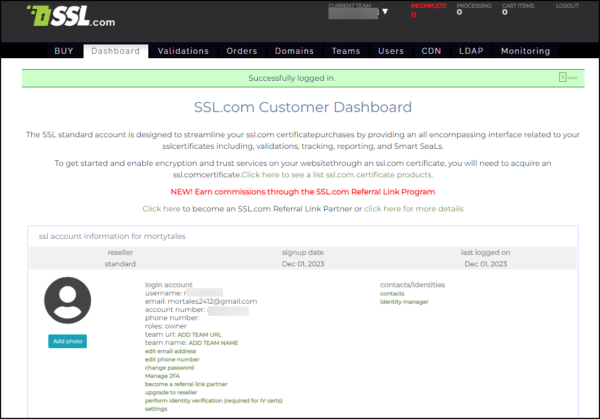Open the Monitoring tab
Image resolution: width=600 pixels, height=419 pixels.
[525, 51]
